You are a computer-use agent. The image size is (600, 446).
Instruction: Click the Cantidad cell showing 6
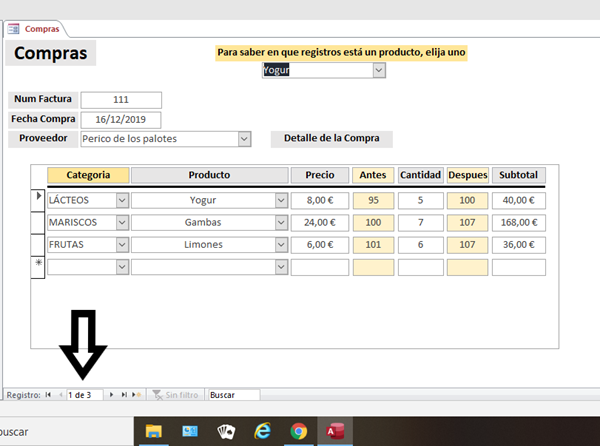(421, 245)
